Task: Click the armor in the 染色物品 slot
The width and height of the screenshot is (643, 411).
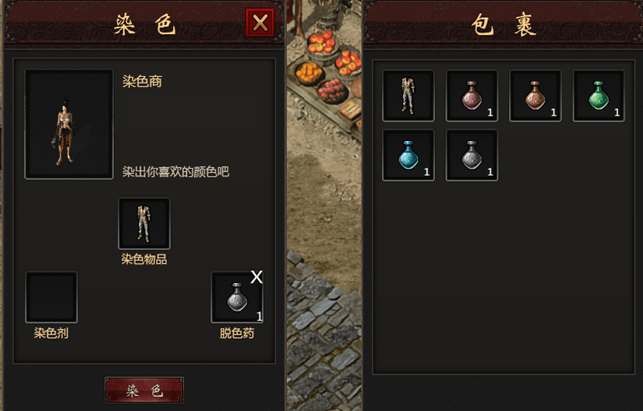Action: 144,224
